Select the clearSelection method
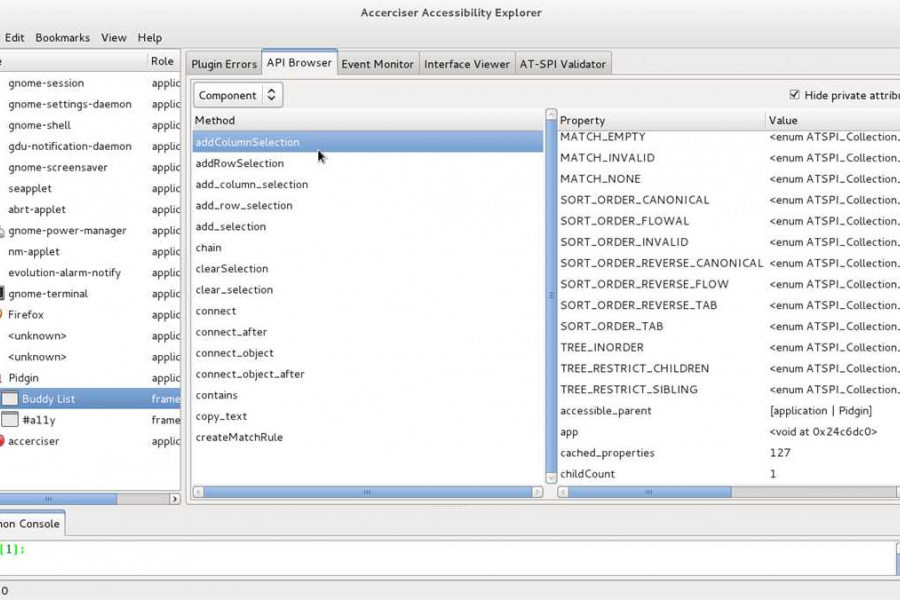Screen dimensions: 900x600 point(367,269)
